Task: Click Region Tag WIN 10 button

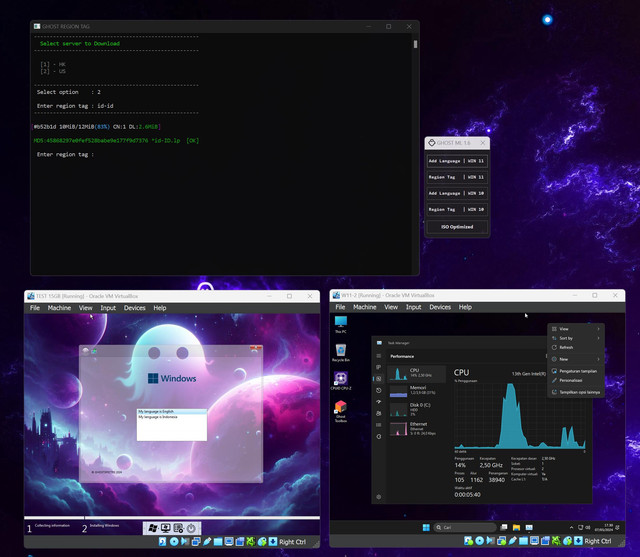Action: 457,209
